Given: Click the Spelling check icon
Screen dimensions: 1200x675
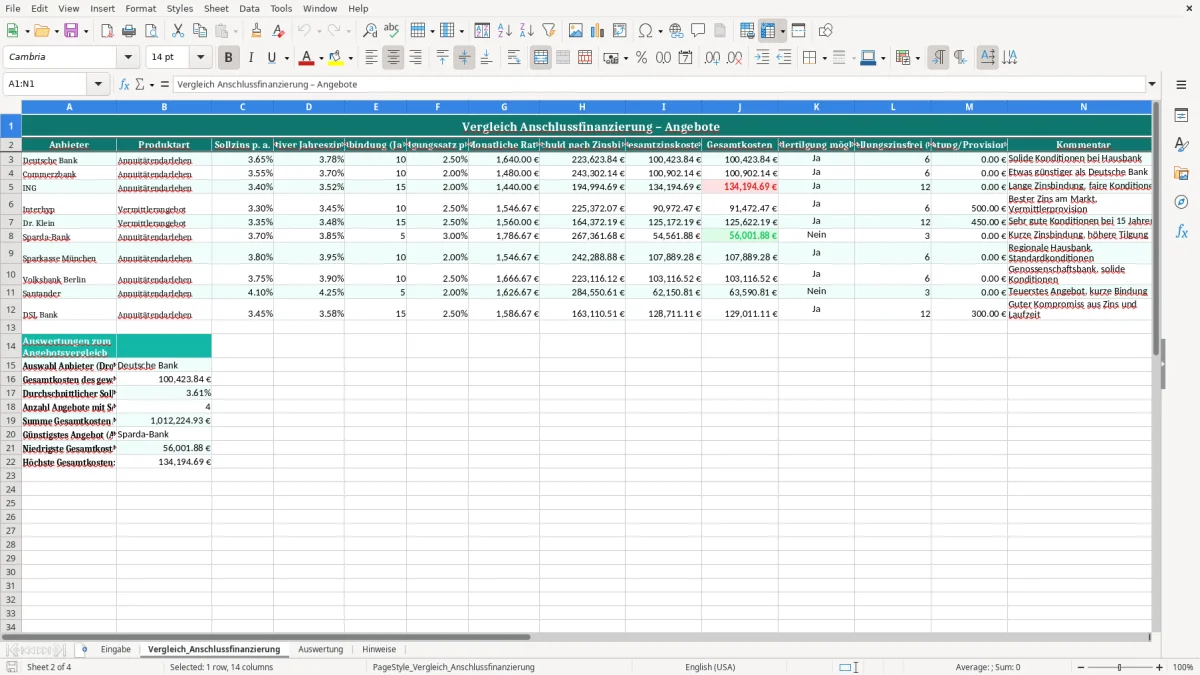Looking at the screenshot, I should click(x=392, y=31).
